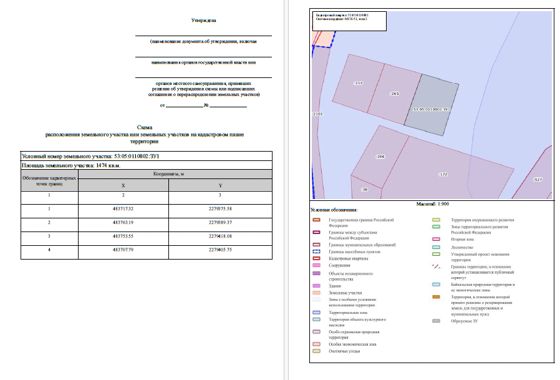Viewport: 560px width, 380px height.
Task: Click the 'Образуемые ЗУ' legend label
Action: (464, 321)
